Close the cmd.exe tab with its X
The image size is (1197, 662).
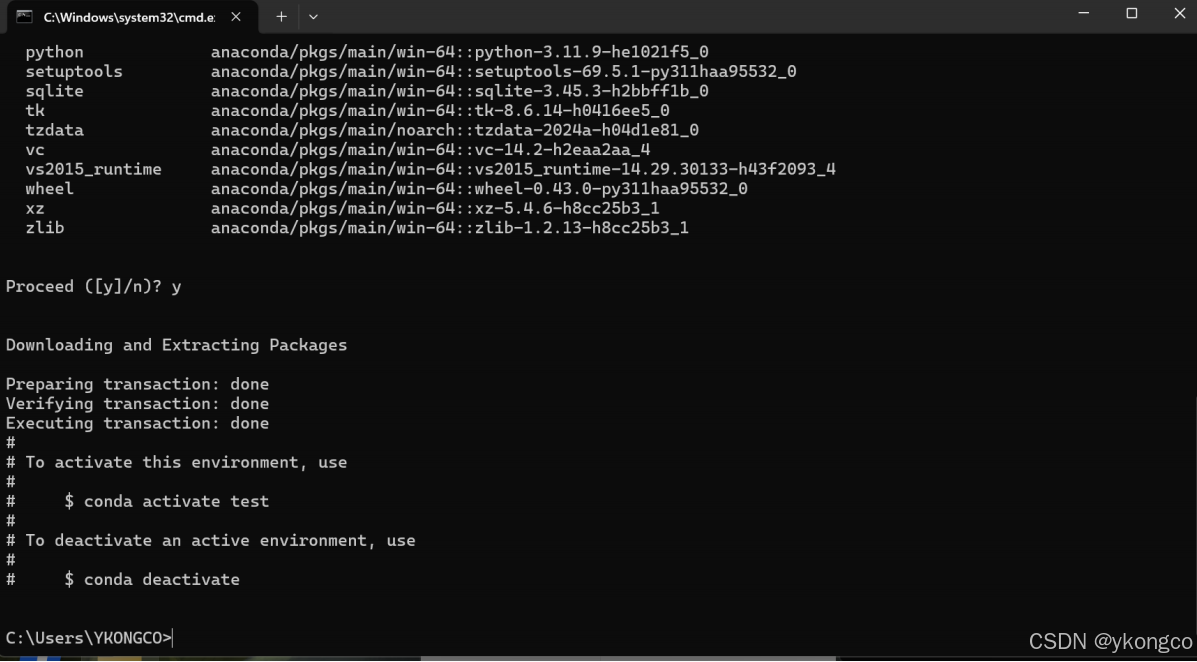pos(235,16)
